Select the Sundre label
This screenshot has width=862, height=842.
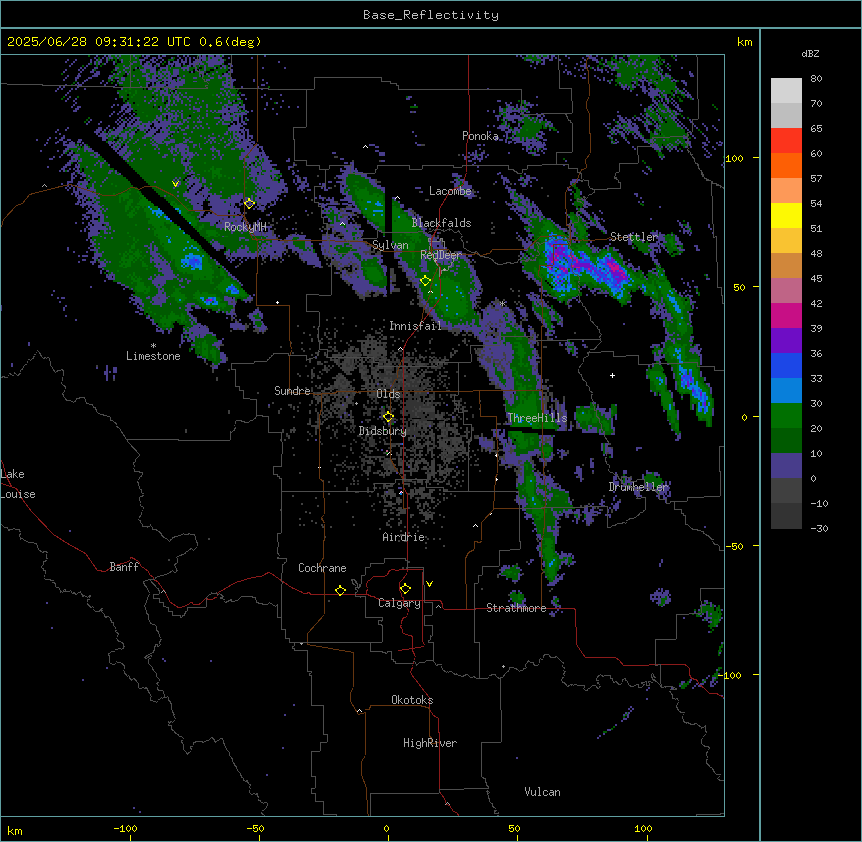(x=292, y=391)
